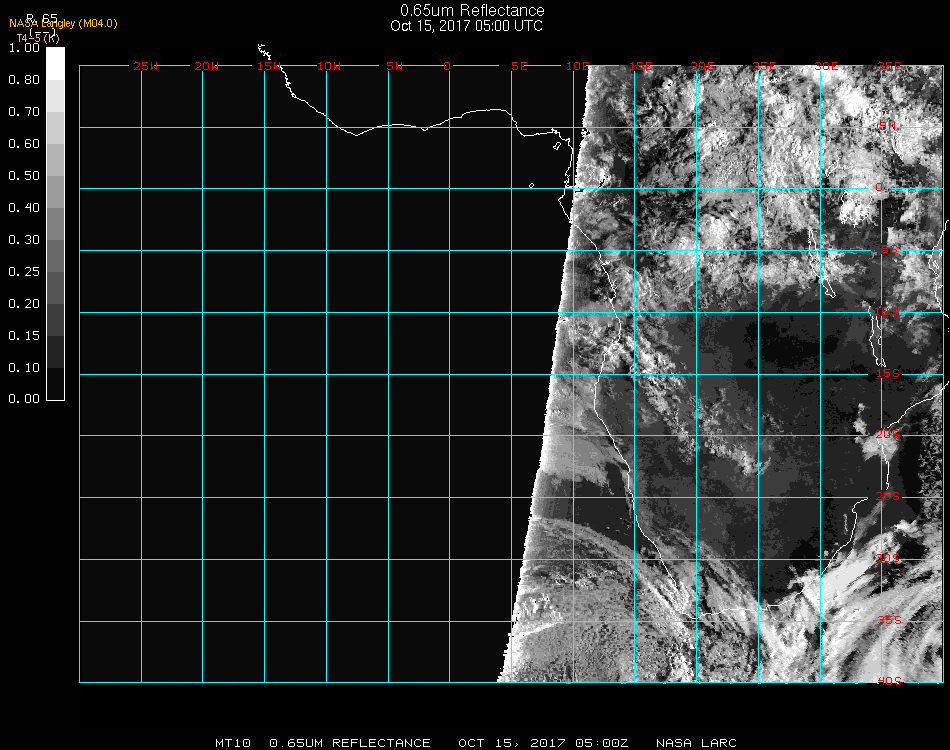Click the 25E longitude label
This screenshot has width=950, height=750.
pyautogui.click(x=765, y=66)
